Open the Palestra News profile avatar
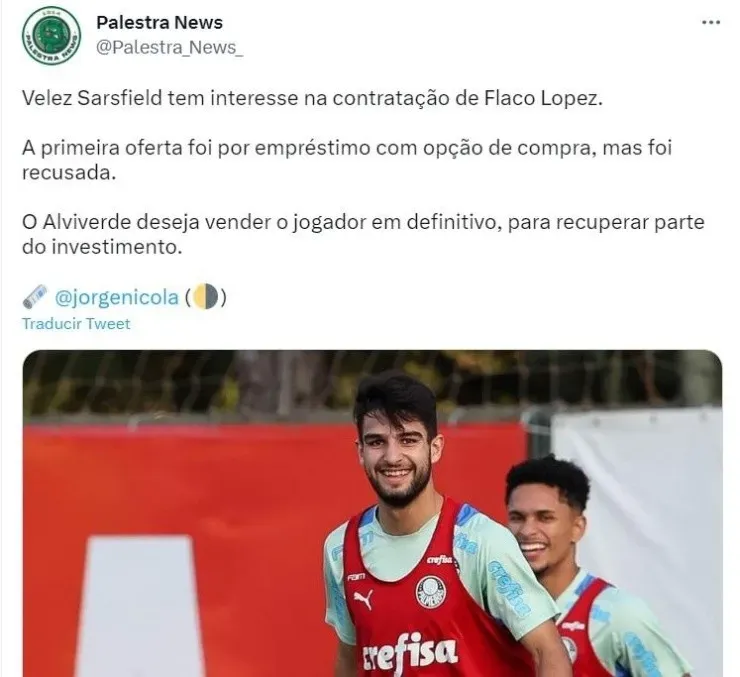The width and height of the screenshot is (740, 677). tap(51, 35)
